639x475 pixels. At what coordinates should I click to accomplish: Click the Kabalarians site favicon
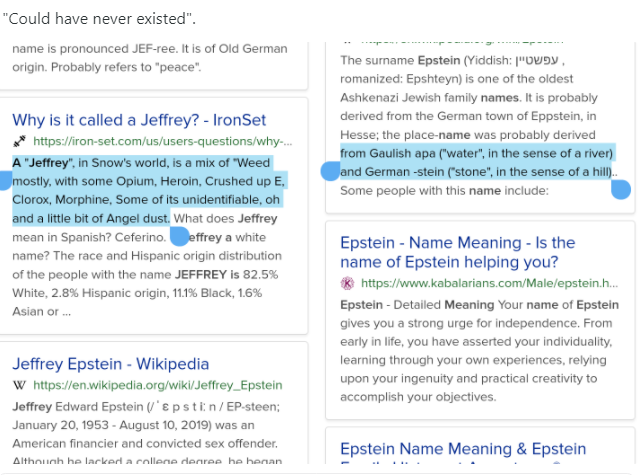tap(347, 284)
